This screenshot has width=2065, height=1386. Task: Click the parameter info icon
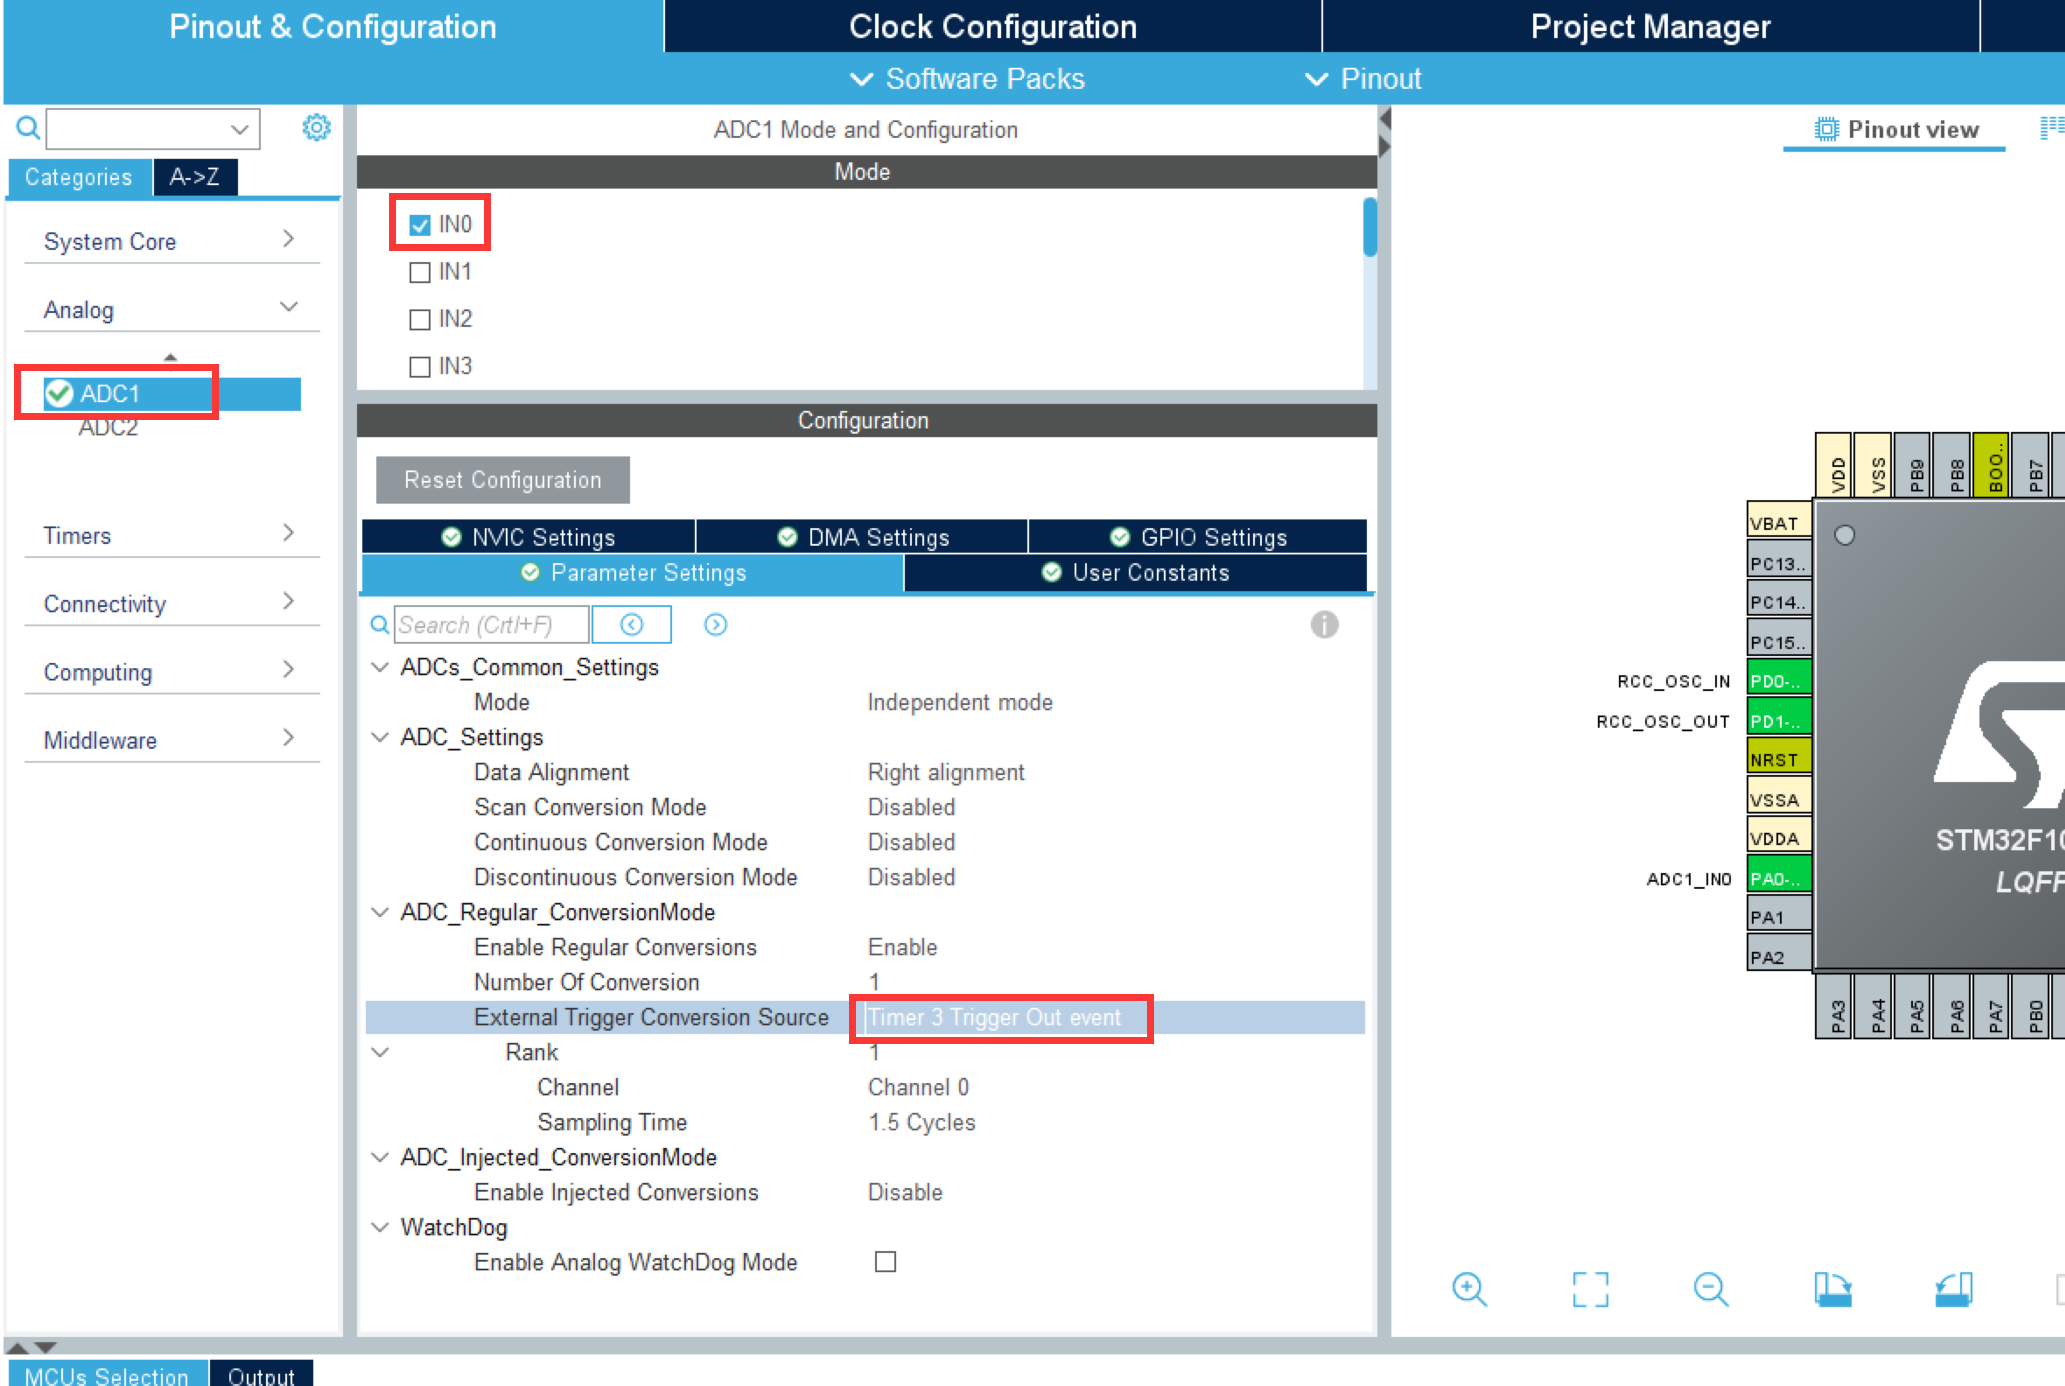pyautogui.click(x=1324, y=625)
